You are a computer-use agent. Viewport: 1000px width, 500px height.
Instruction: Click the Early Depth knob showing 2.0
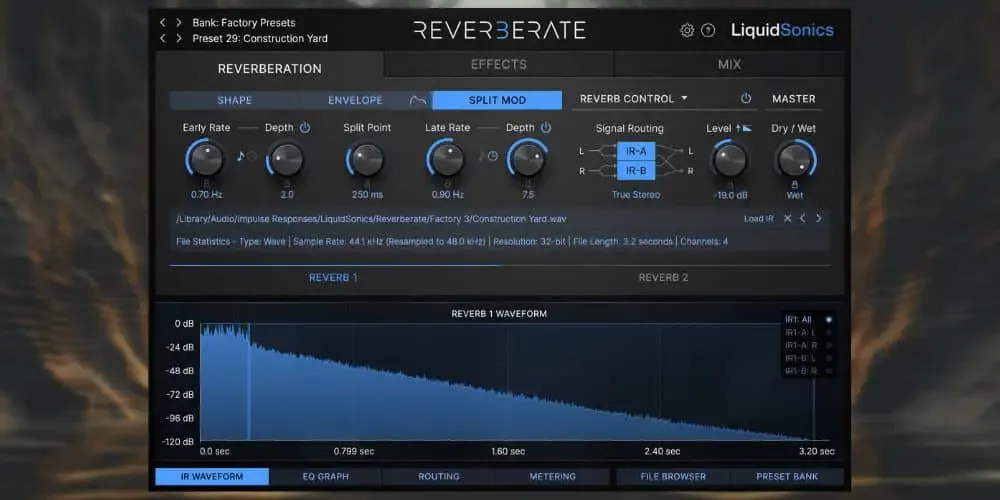pos(286,159)
